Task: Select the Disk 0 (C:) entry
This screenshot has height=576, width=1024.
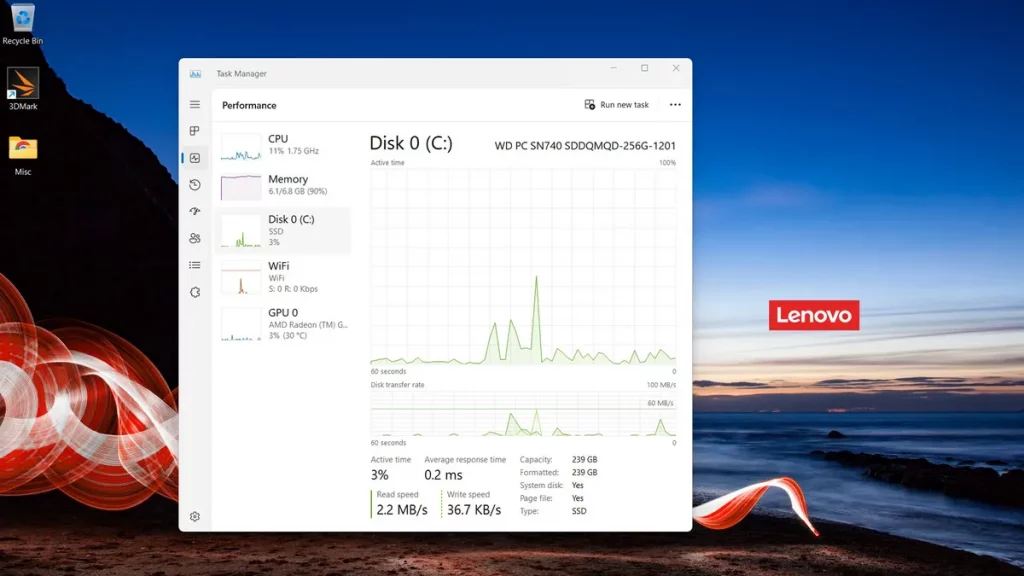Action: pos(290,228)
